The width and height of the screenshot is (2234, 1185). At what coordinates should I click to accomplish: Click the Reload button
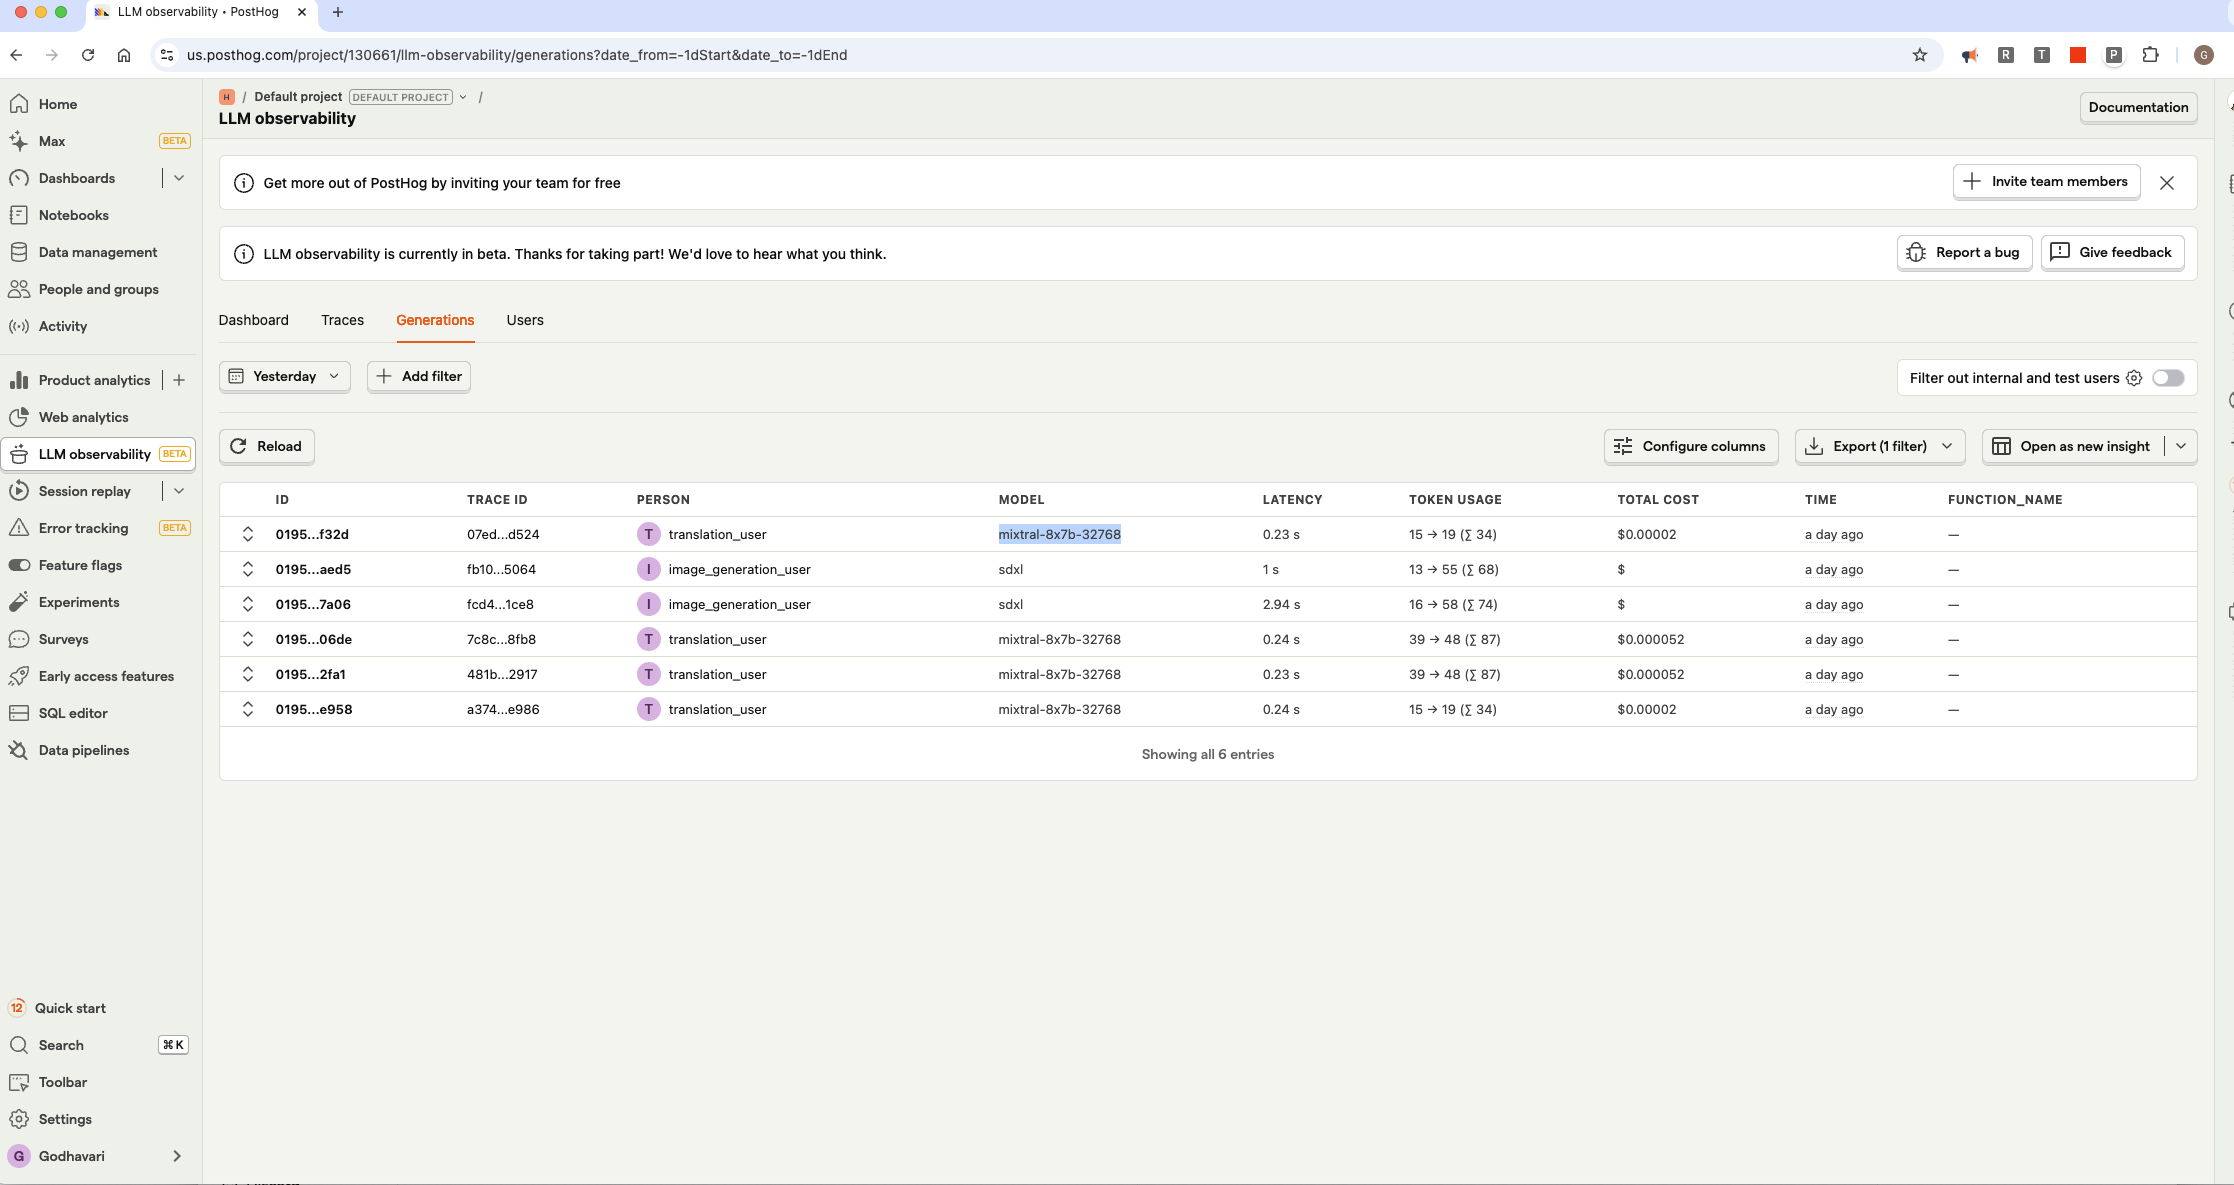[266, 446]
